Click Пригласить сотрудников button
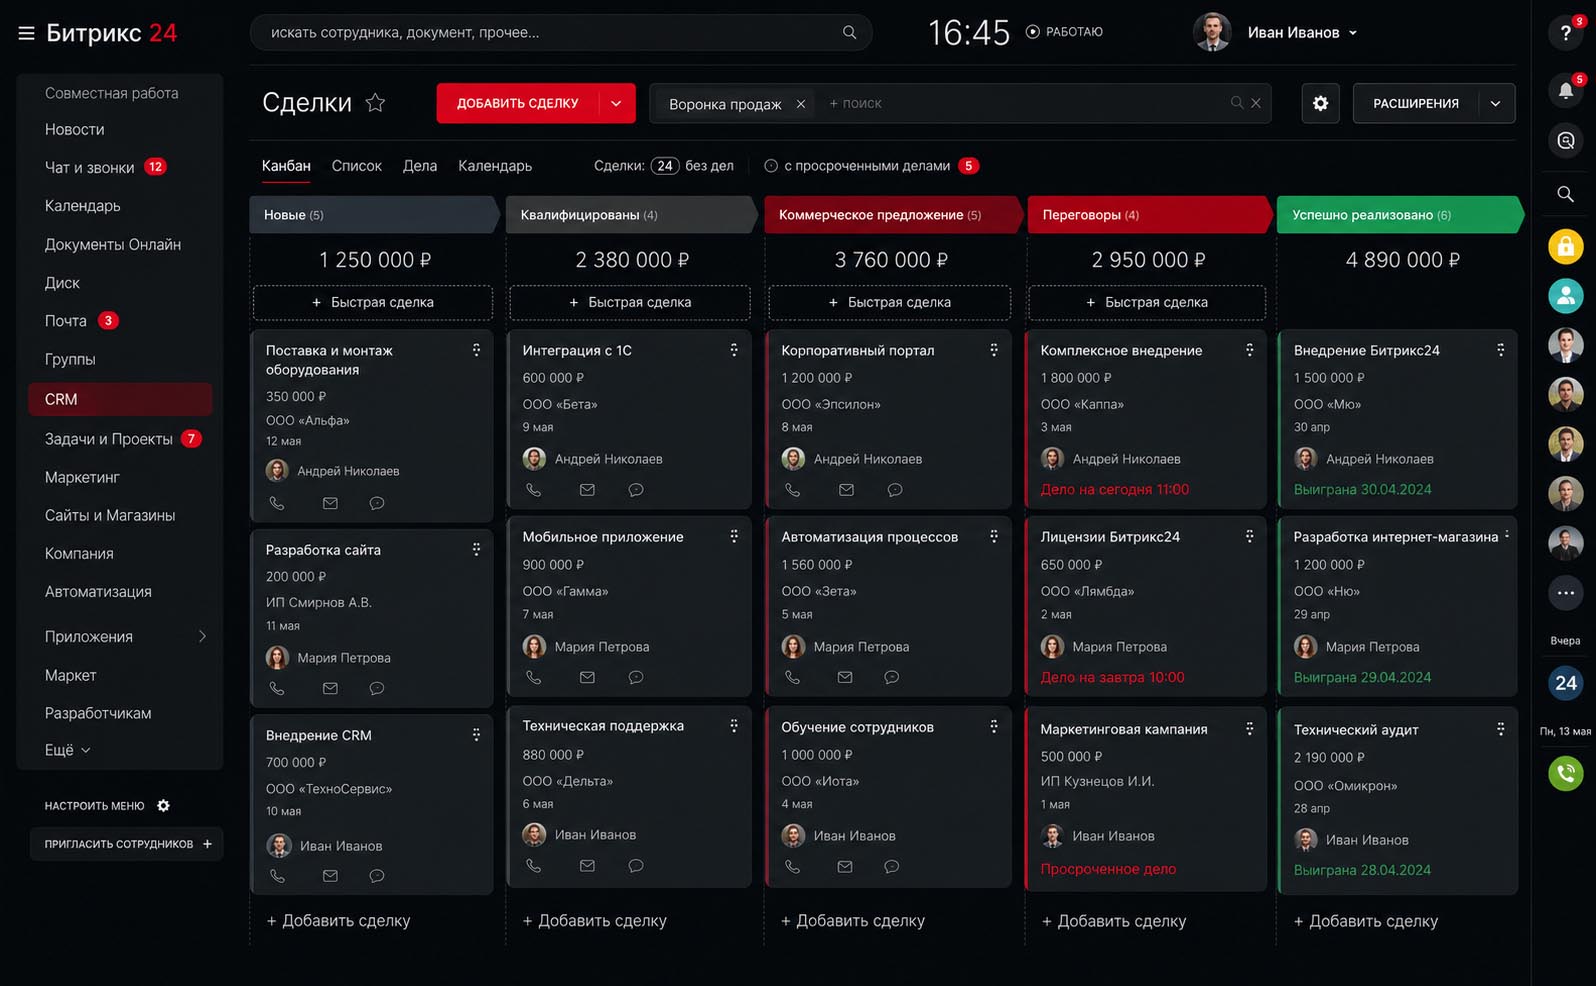 [126, 844]
